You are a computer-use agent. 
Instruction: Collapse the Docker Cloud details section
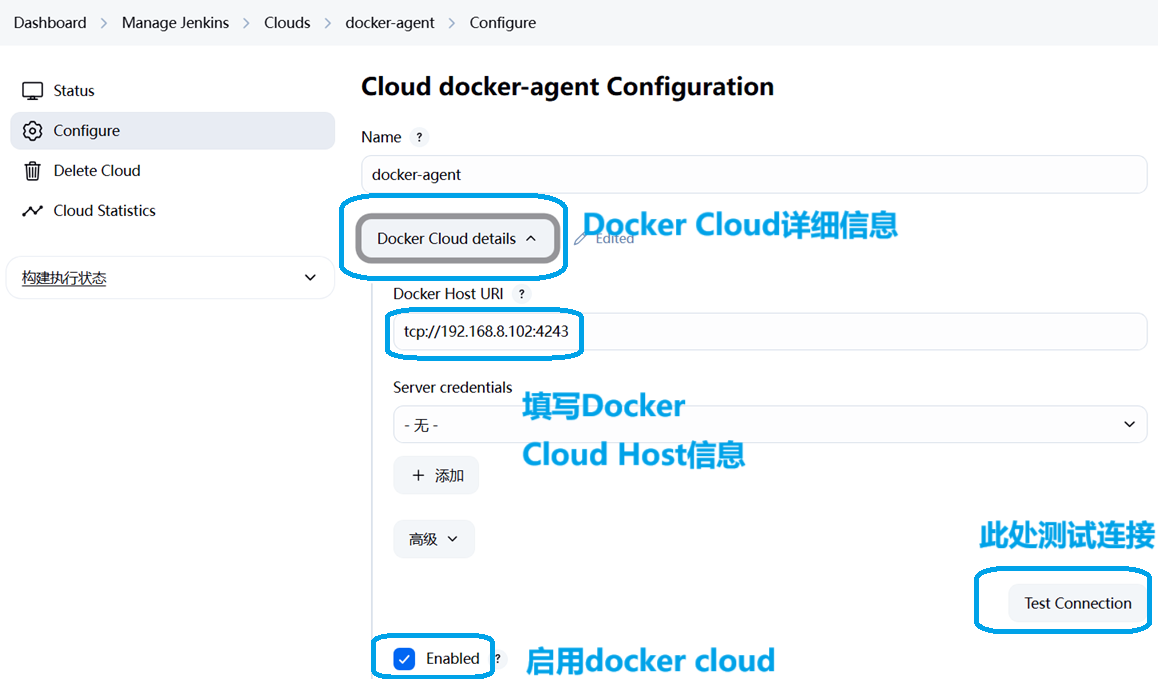(x=457, y=239)
